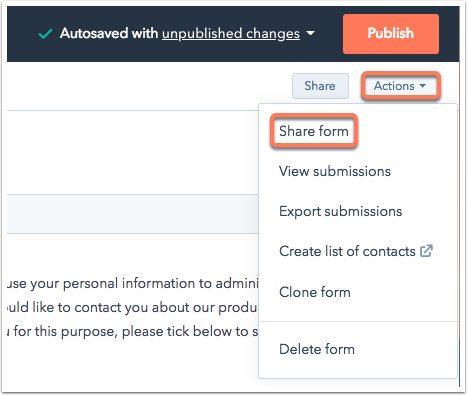Screen dimensions: 467x395
Task: Choose Clone form from the menu
Action: 315,292
